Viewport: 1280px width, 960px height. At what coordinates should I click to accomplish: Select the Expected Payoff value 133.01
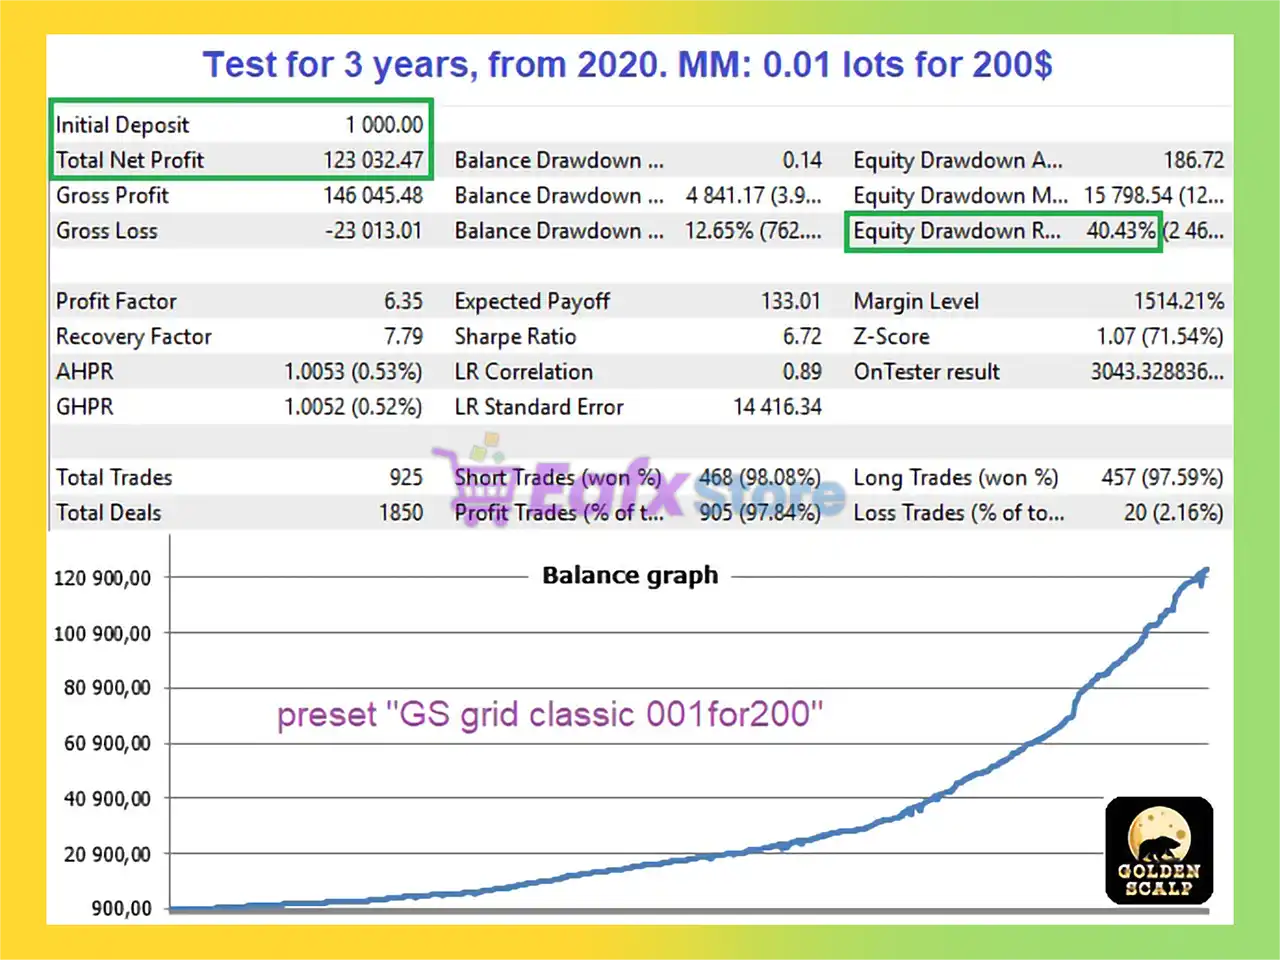(790, 301)
